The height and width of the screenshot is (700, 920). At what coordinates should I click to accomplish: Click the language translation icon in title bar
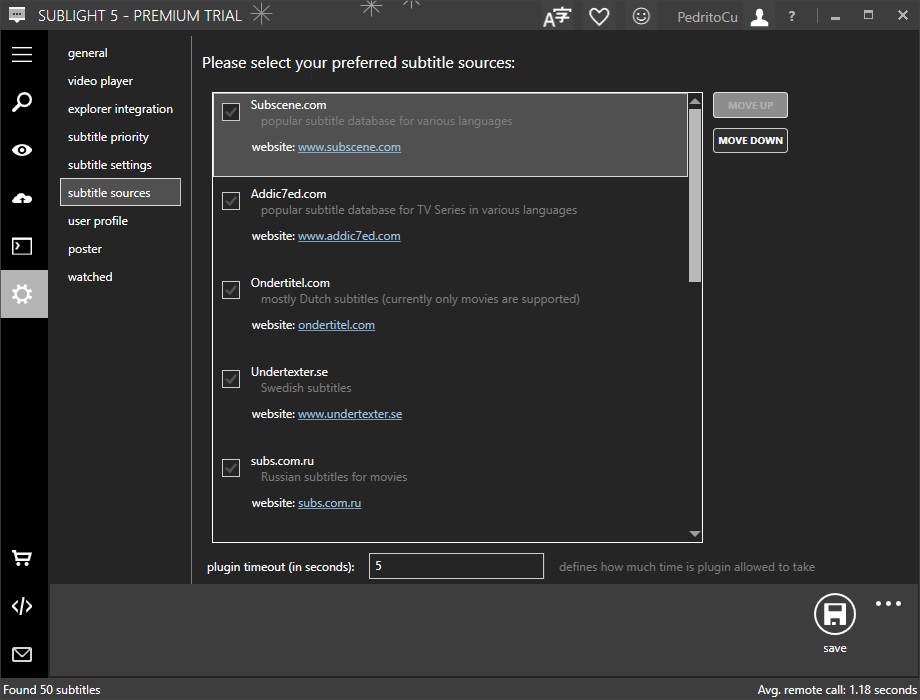click(557, 16)
